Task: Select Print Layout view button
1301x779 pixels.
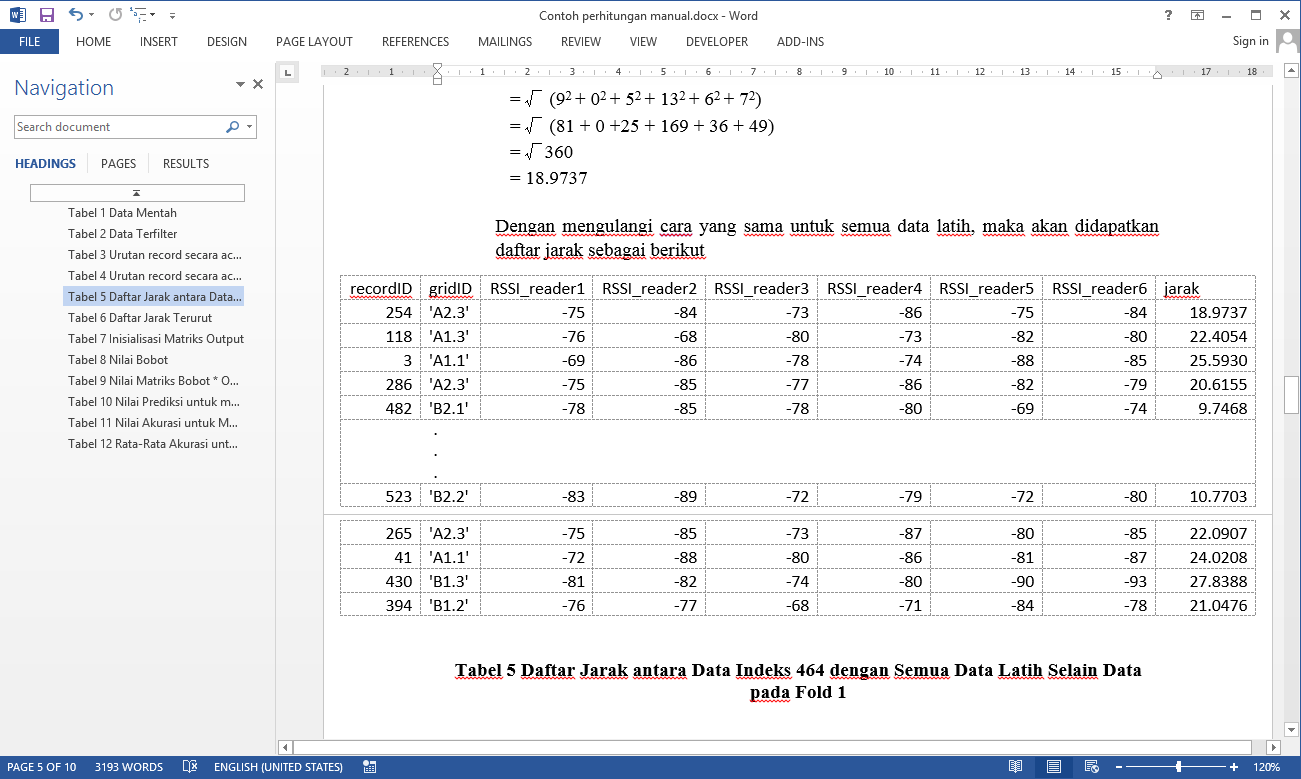Action: click(x=1053, y=767)
